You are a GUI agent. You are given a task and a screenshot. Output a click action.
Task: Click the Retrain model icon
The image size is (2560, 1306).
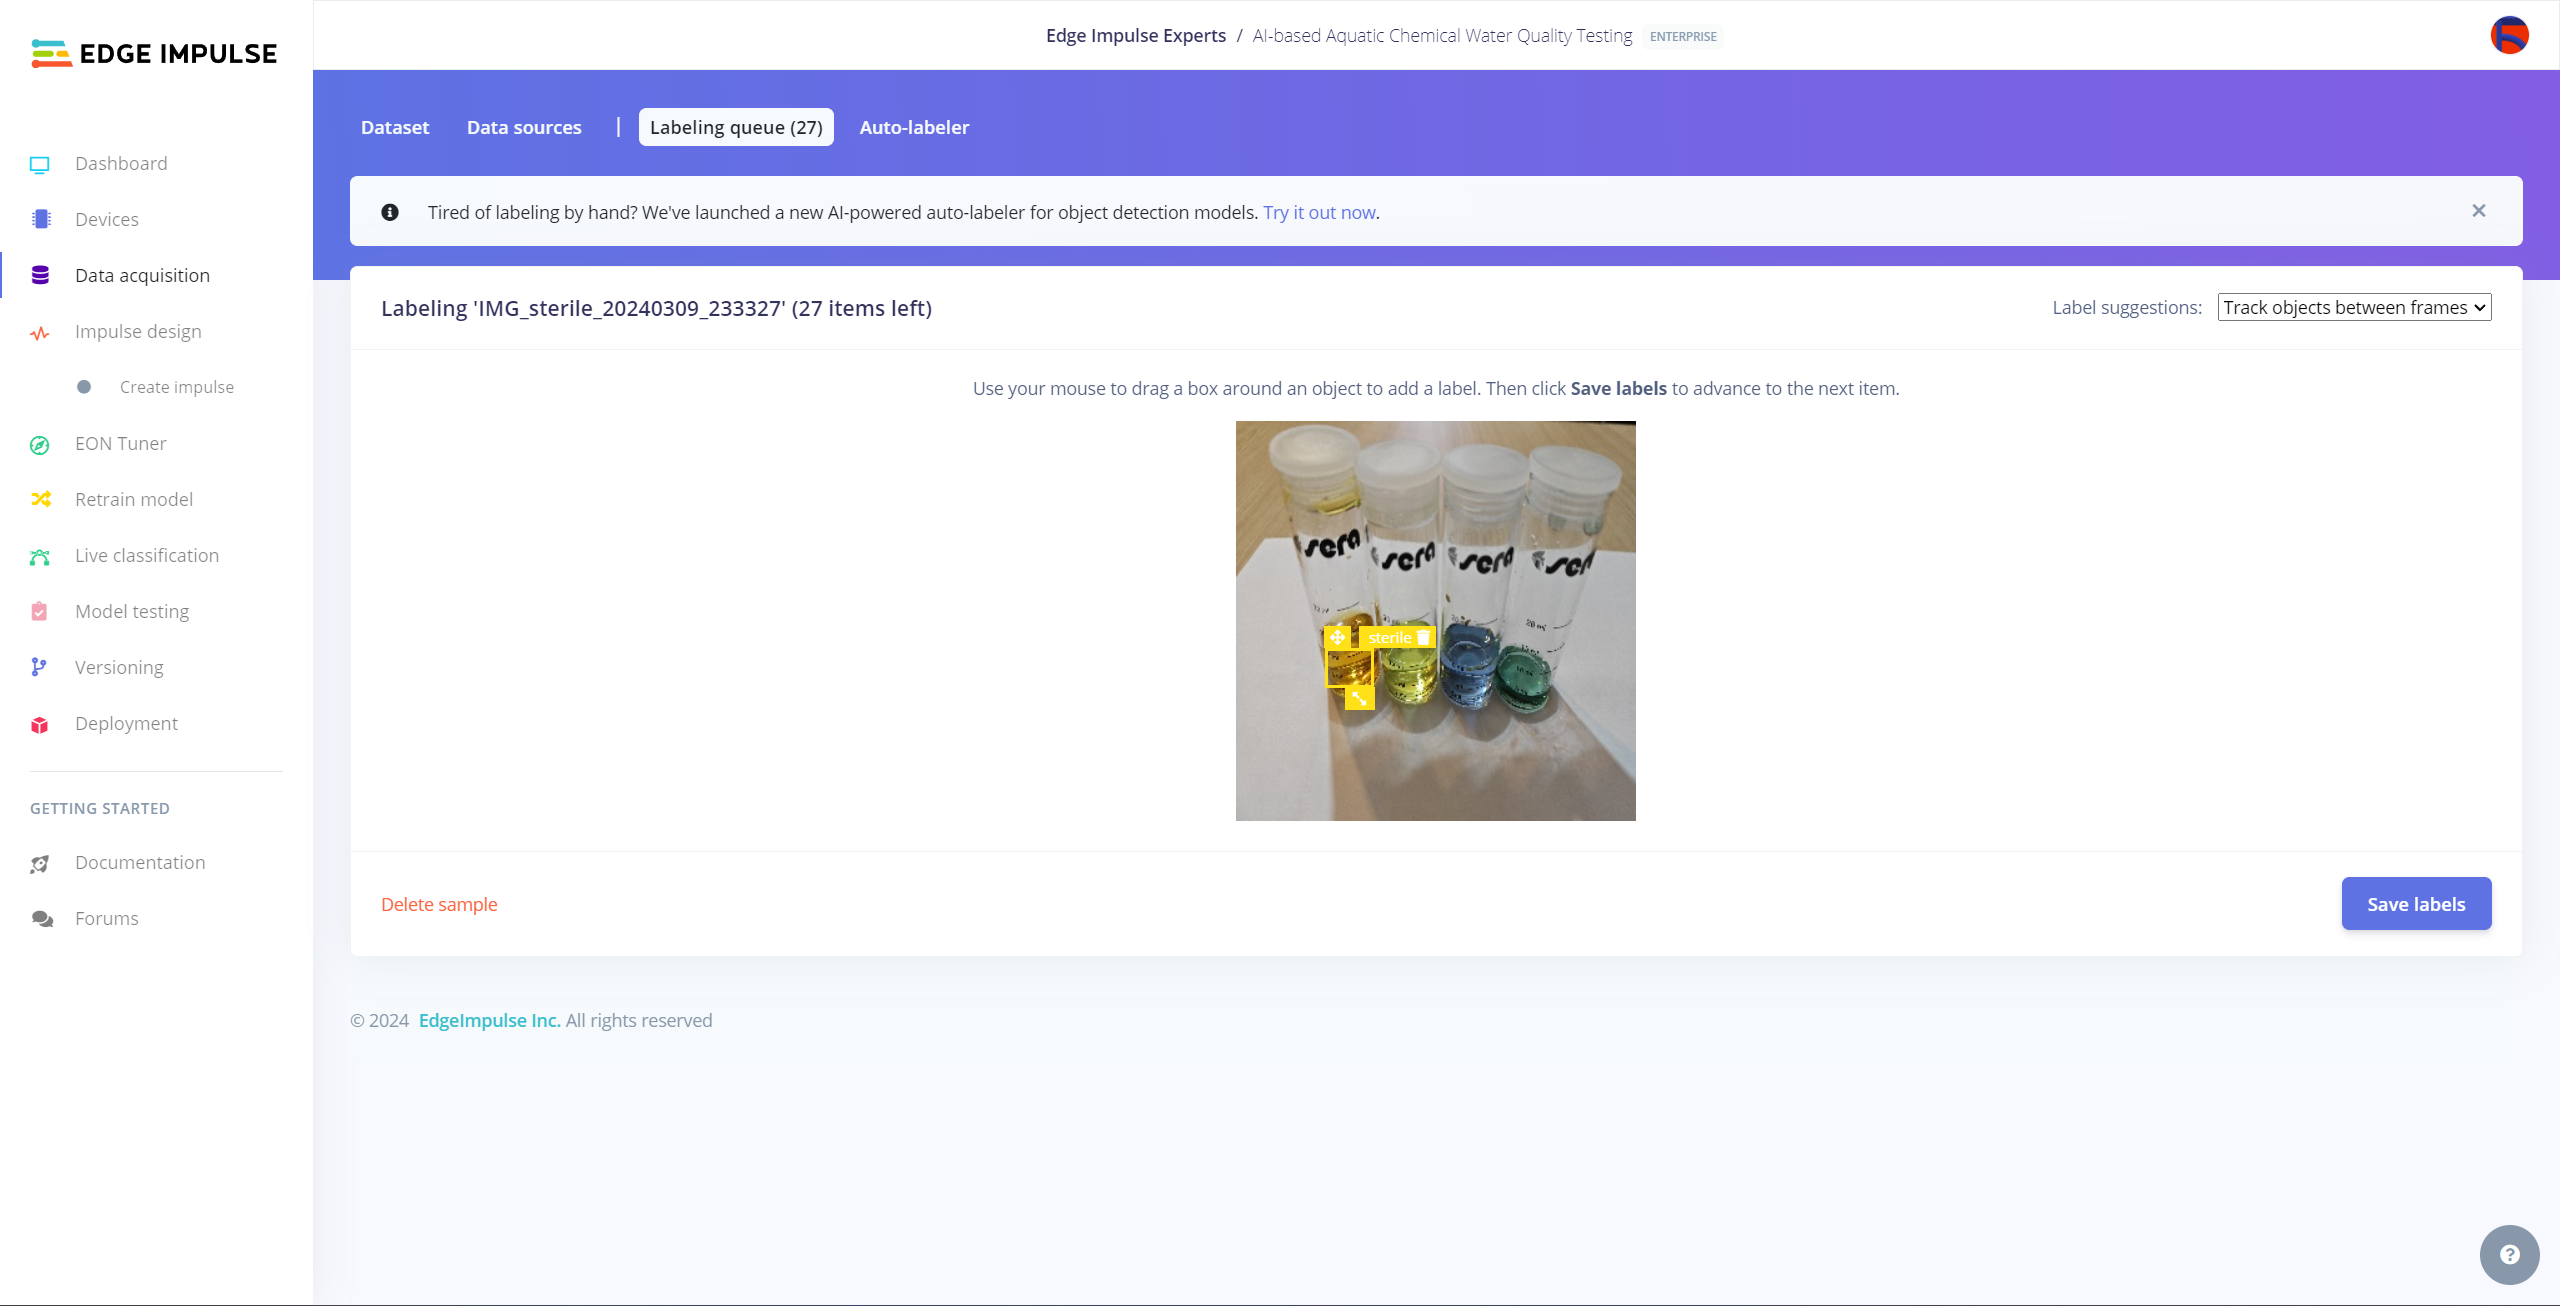(40, 500)
